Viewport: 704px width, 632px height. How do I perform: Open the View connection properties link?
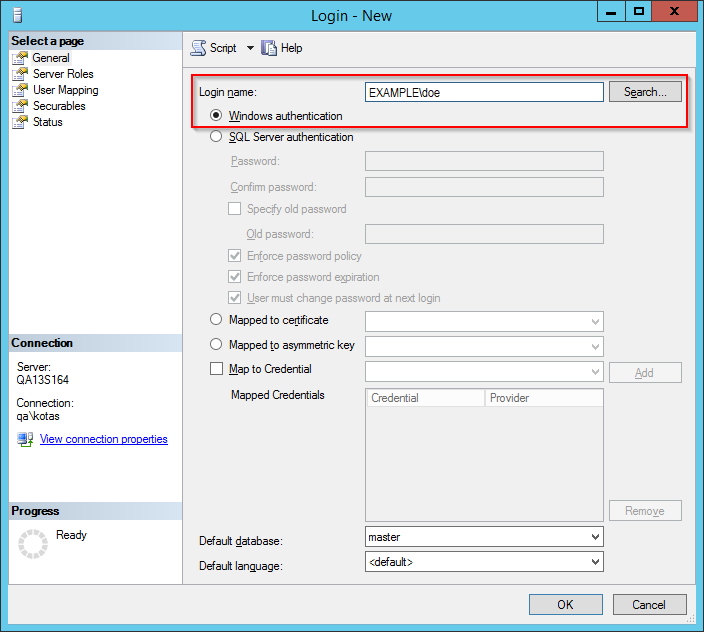pos(103,439)
